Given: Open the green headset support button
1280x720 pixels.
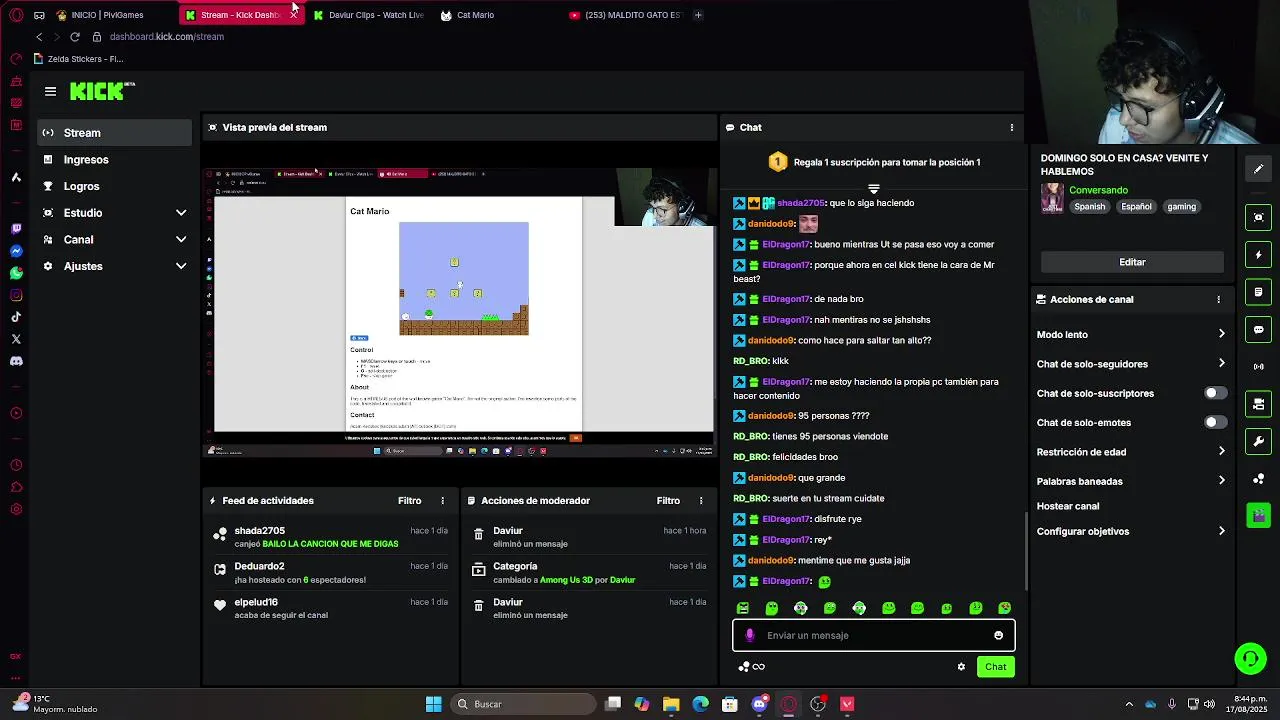Looking at the screenshot, I should [1249, 659].
